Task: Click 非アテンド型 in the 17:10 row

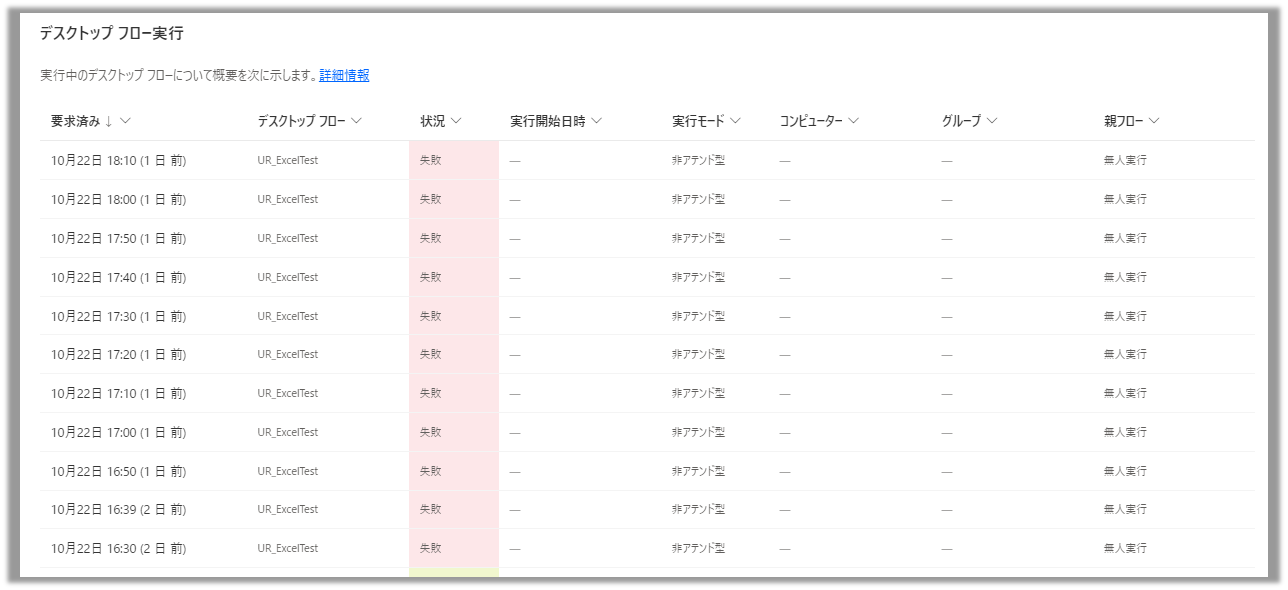Action: click(x=698, y=393)
